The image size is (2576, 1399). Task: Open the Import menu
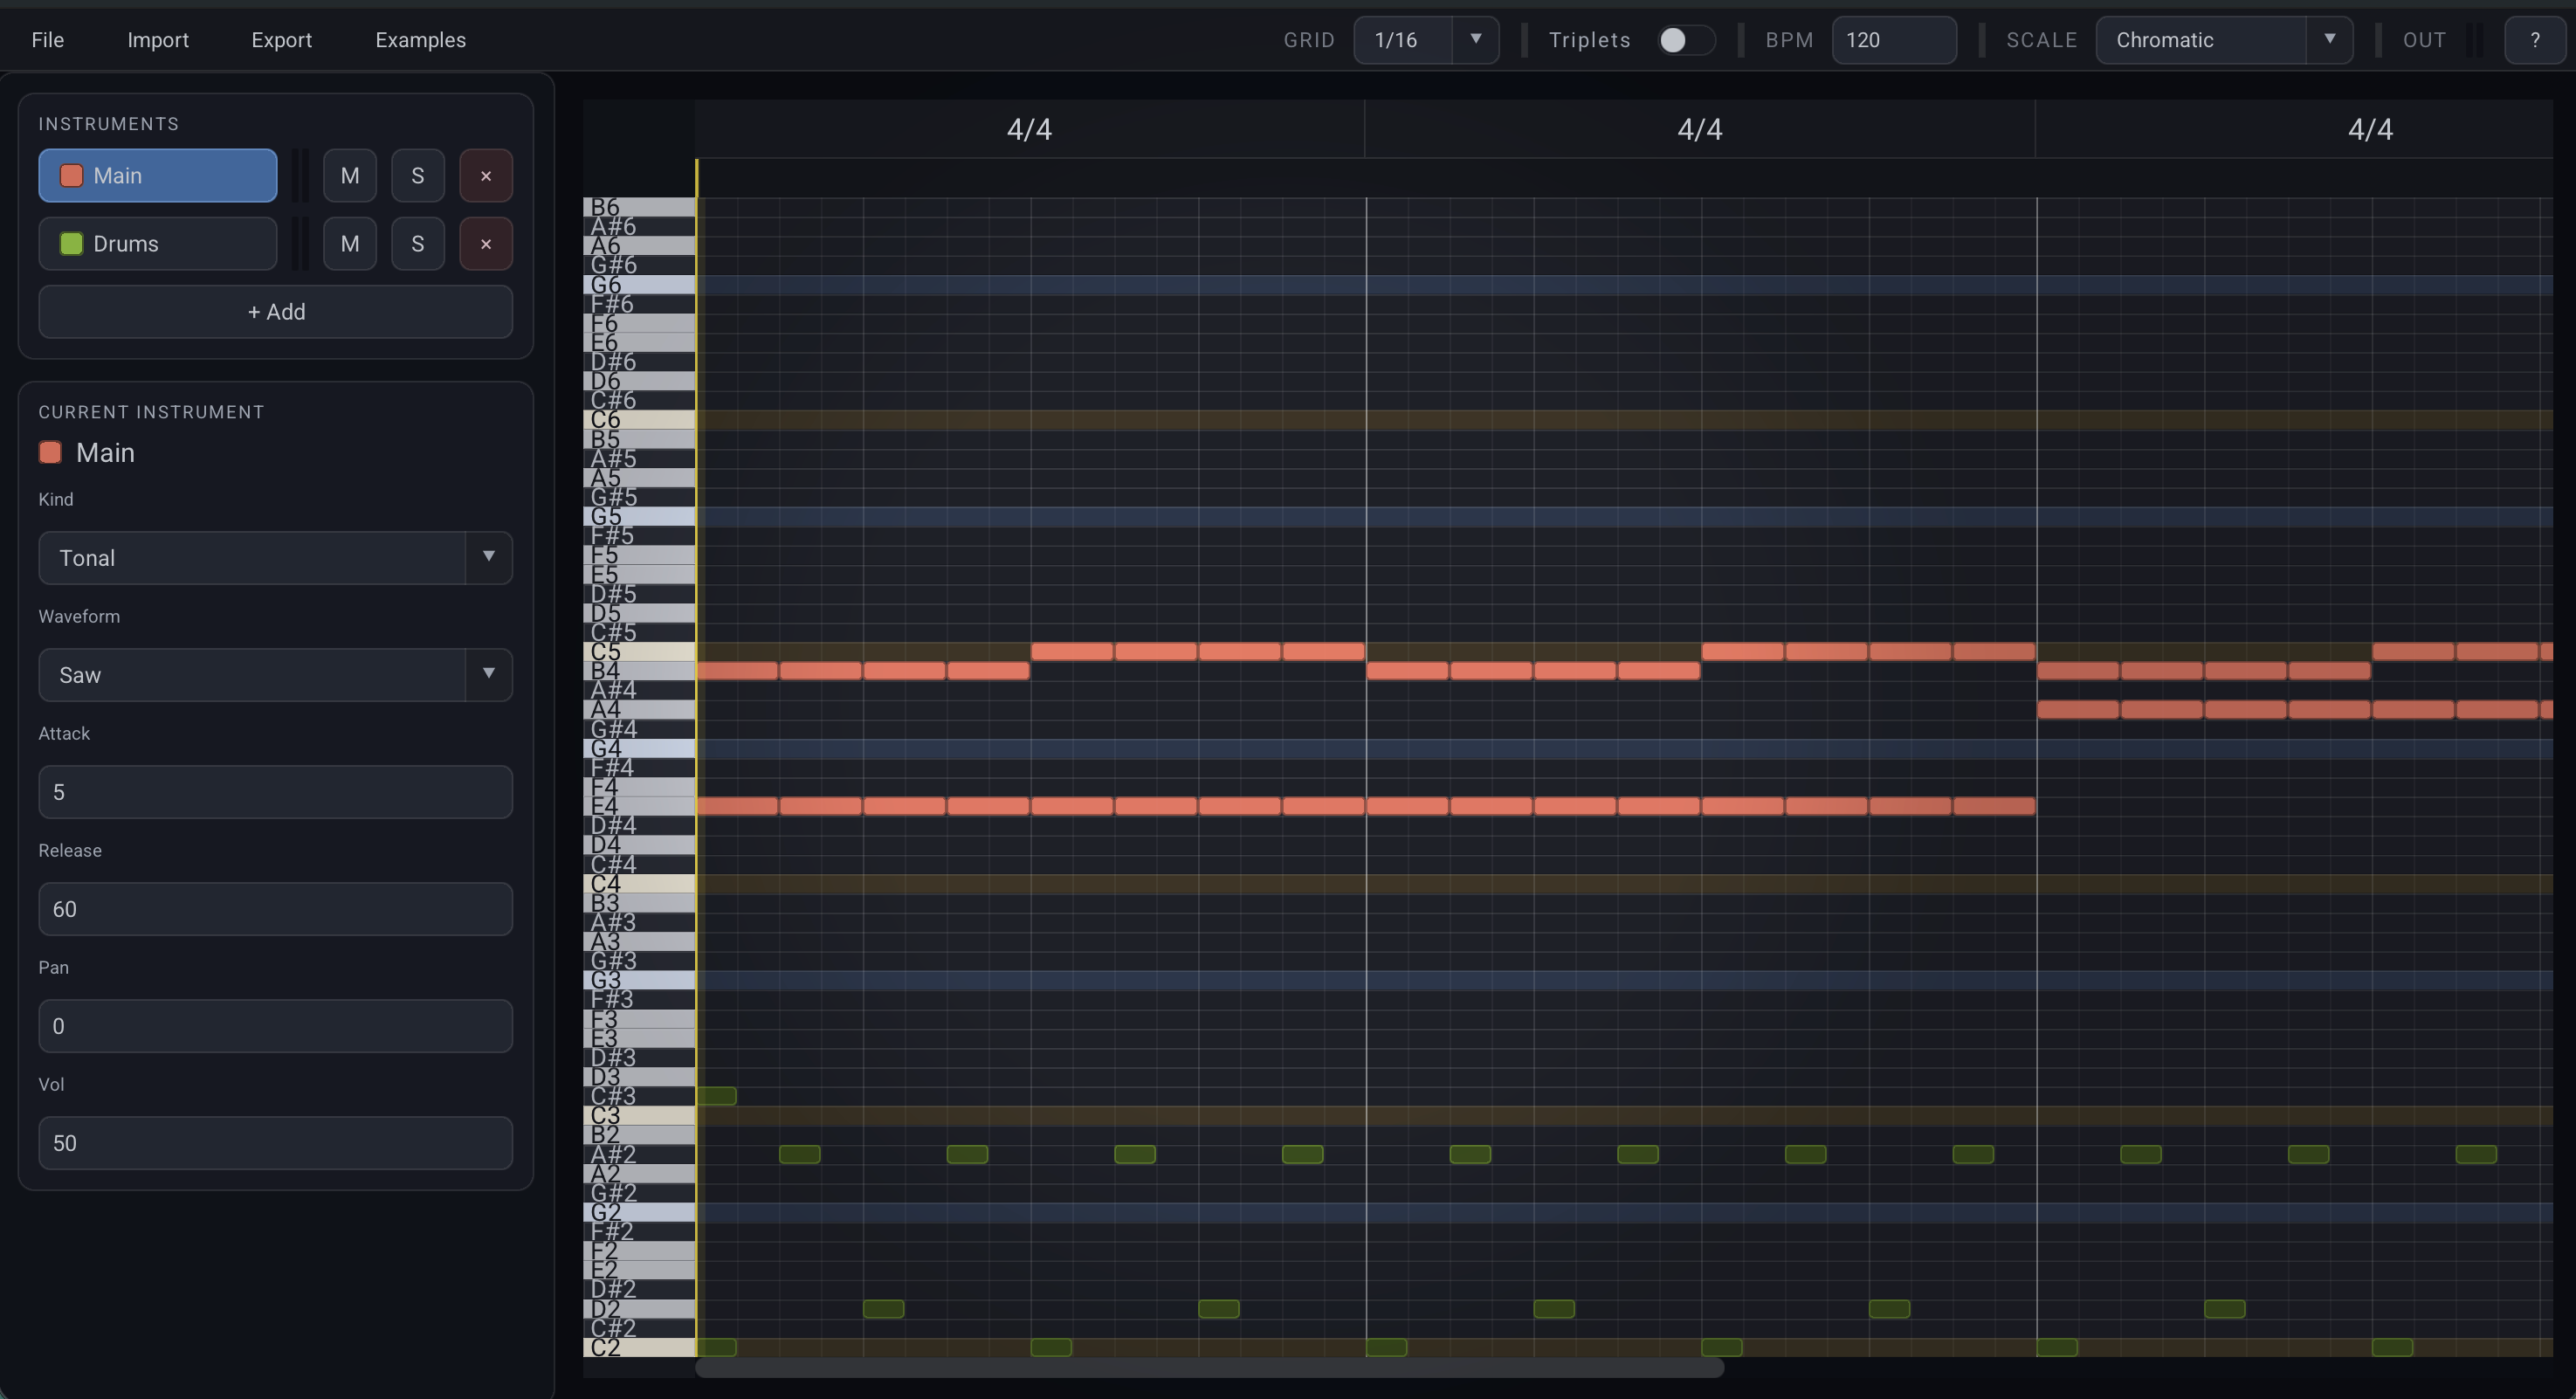(x=158, y=40)
